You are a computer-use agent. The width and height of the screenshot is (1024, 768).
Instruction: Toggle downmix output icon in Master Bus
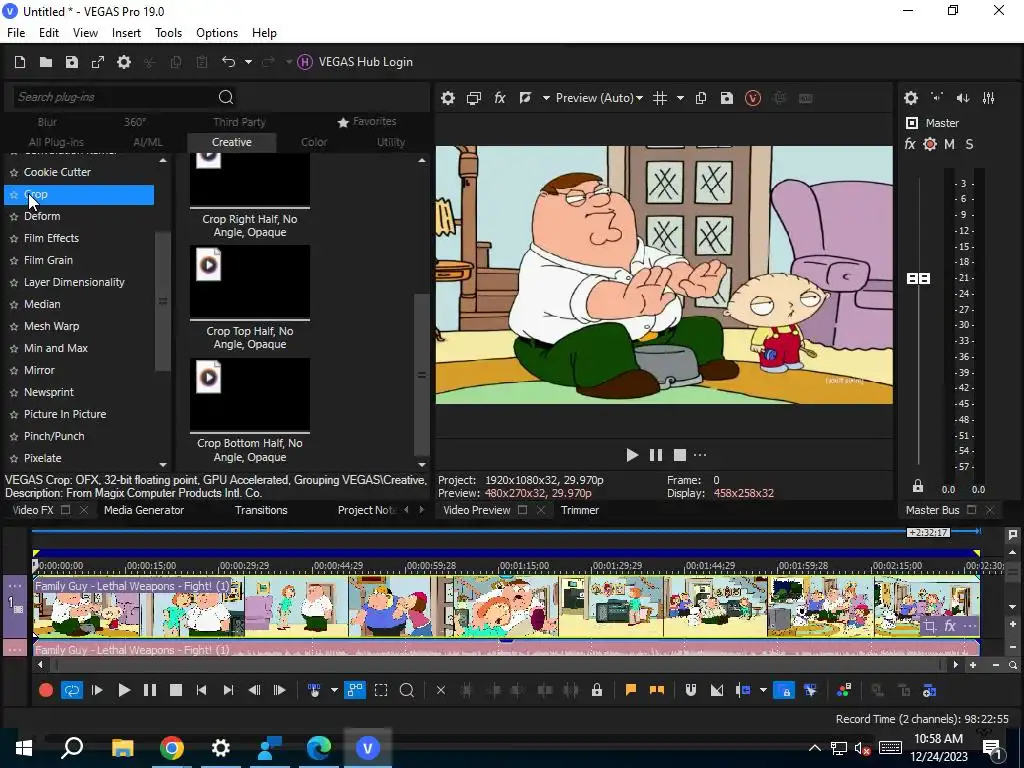937,98
